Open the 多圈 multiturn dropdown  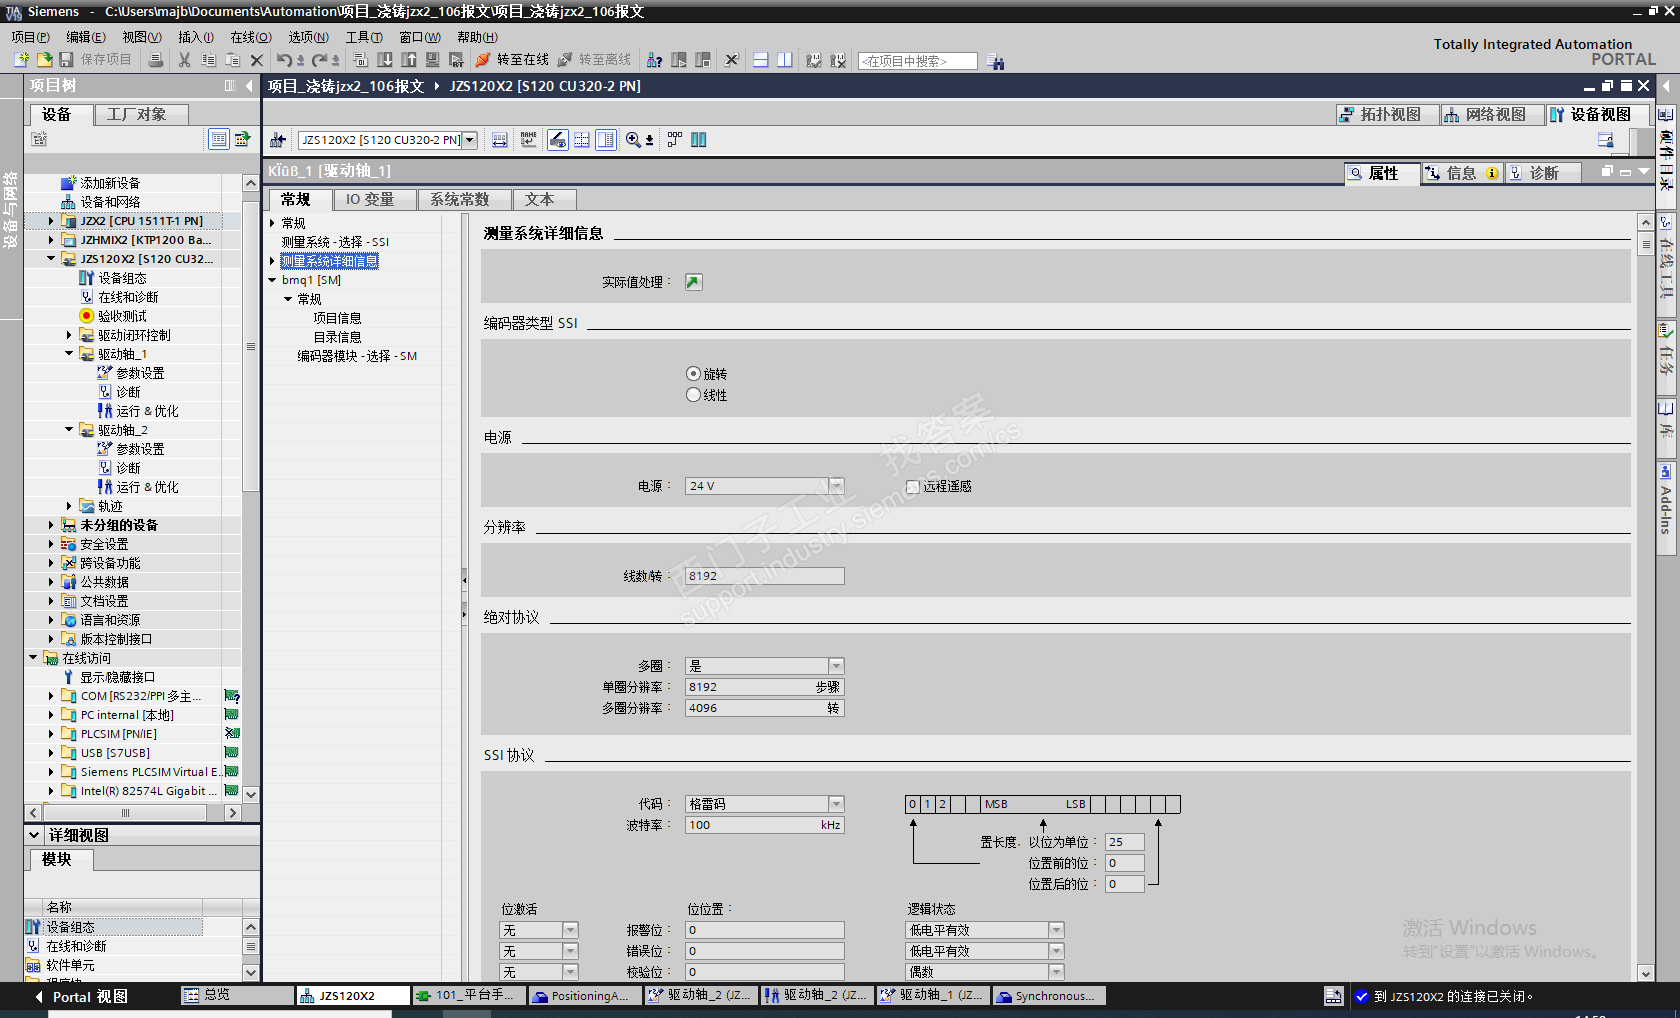coord(836,666)
